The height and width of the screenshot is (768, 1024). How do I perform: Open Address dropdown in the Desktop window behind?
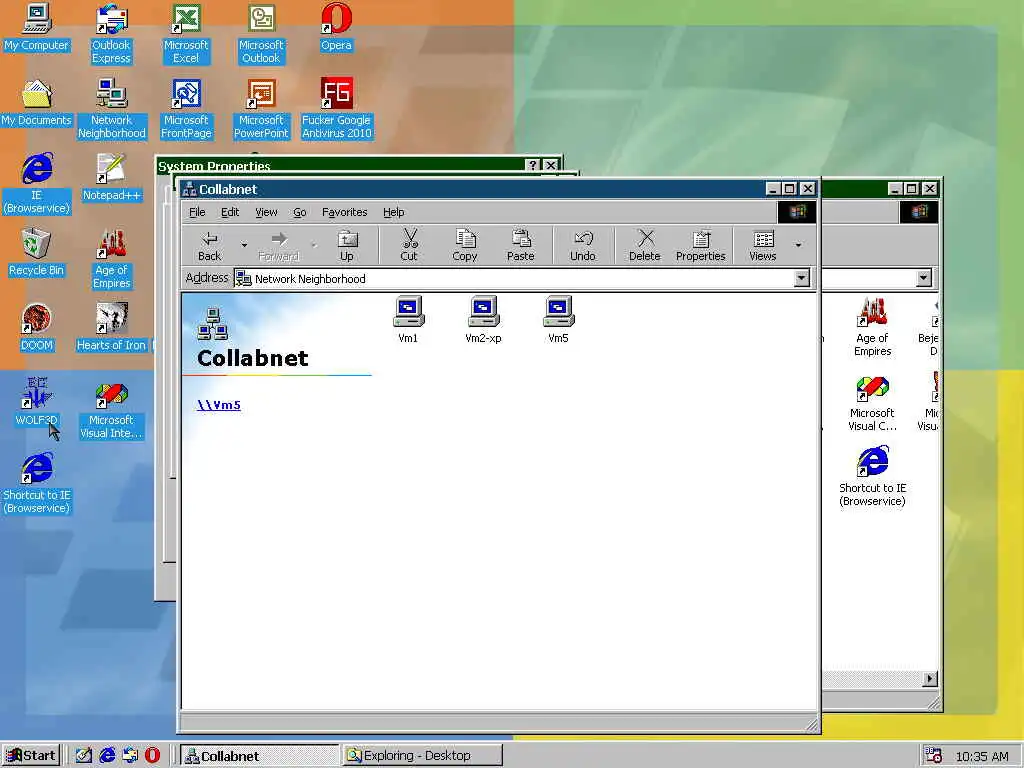point(923,278)
